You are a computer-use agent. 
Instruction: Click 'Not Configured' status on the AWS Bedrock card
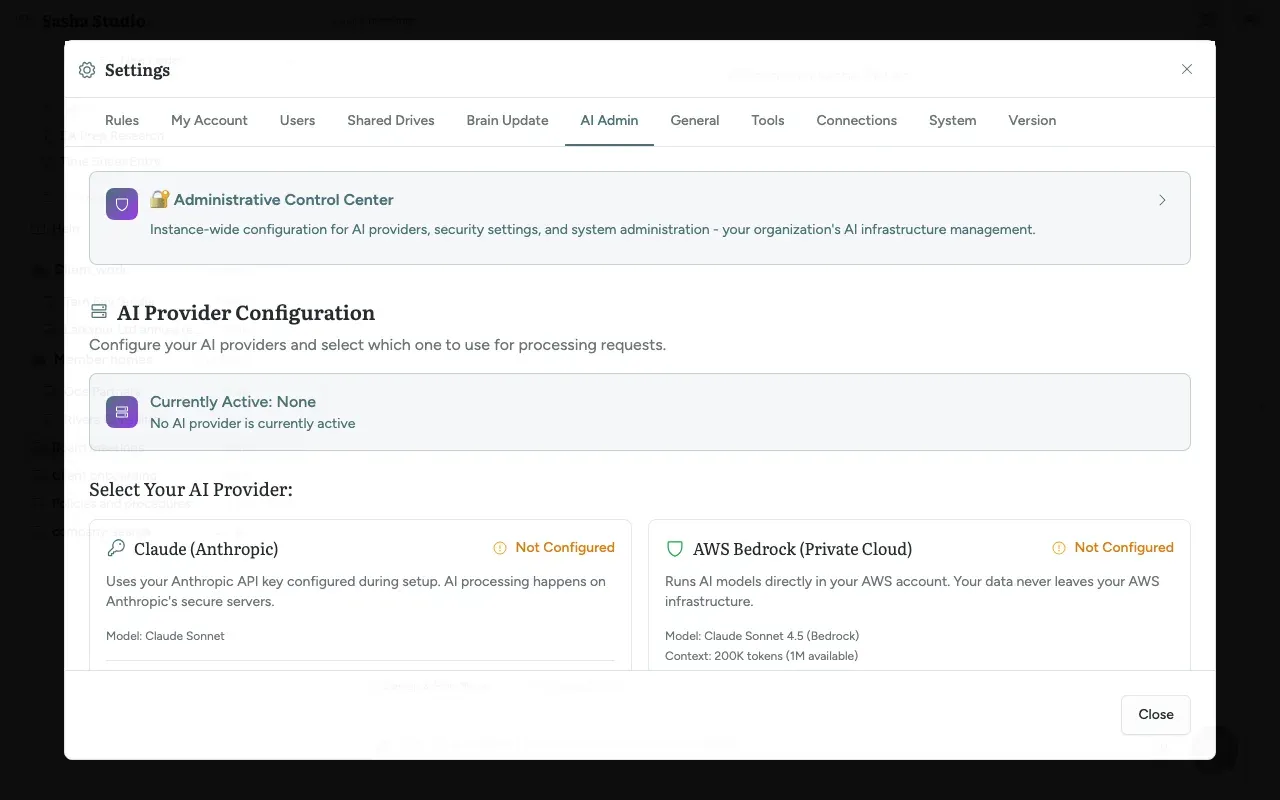[x=1124, y=548]
